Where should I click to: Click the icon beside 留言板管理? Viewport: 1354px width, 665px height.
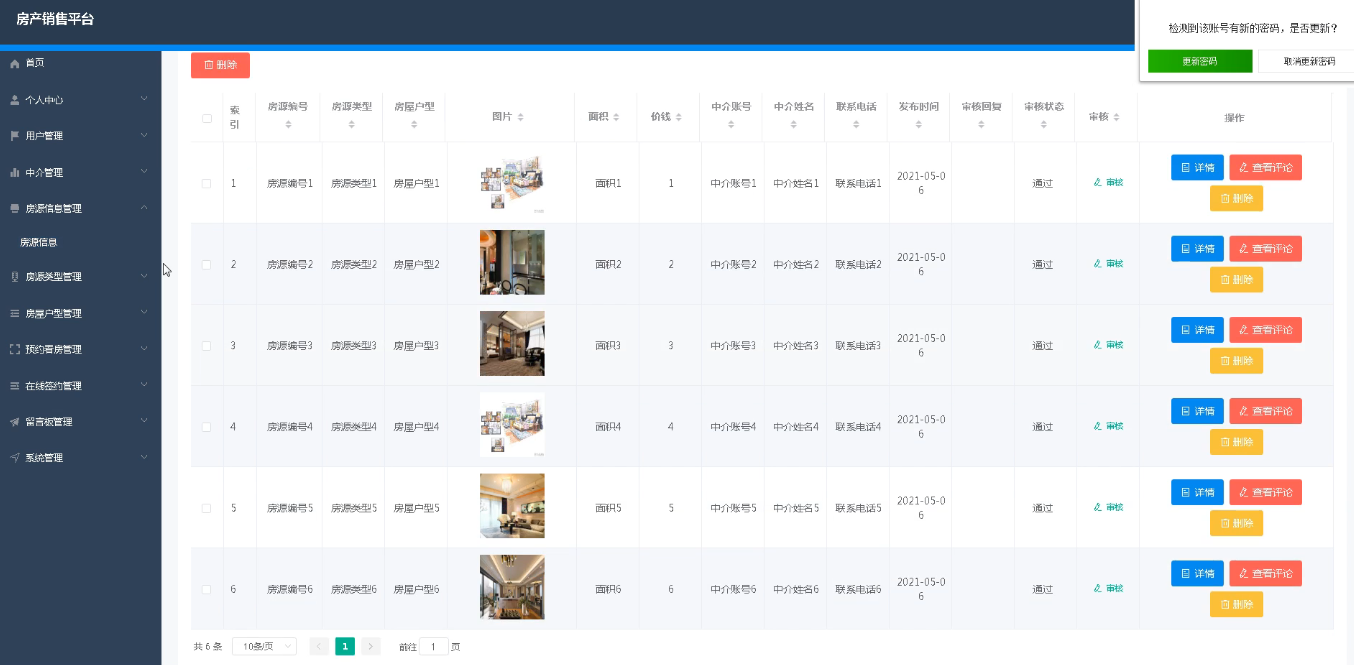pos(15,421)
